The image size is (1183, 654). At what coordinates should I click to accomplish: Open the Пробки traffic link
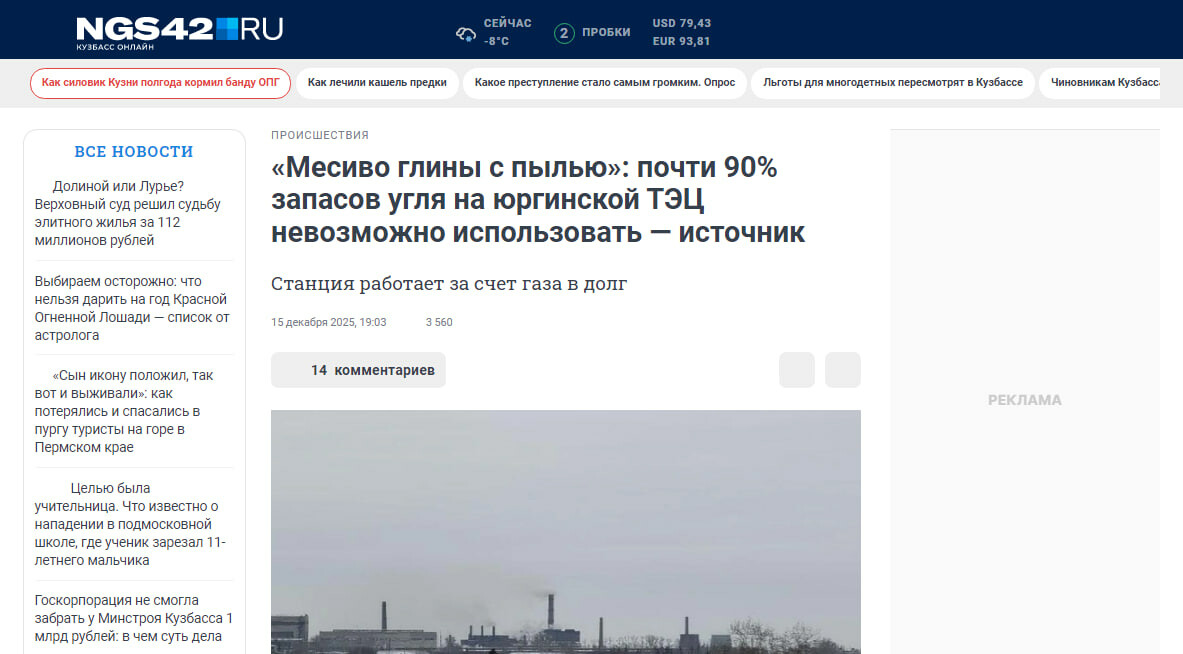[x=606, y=33]
